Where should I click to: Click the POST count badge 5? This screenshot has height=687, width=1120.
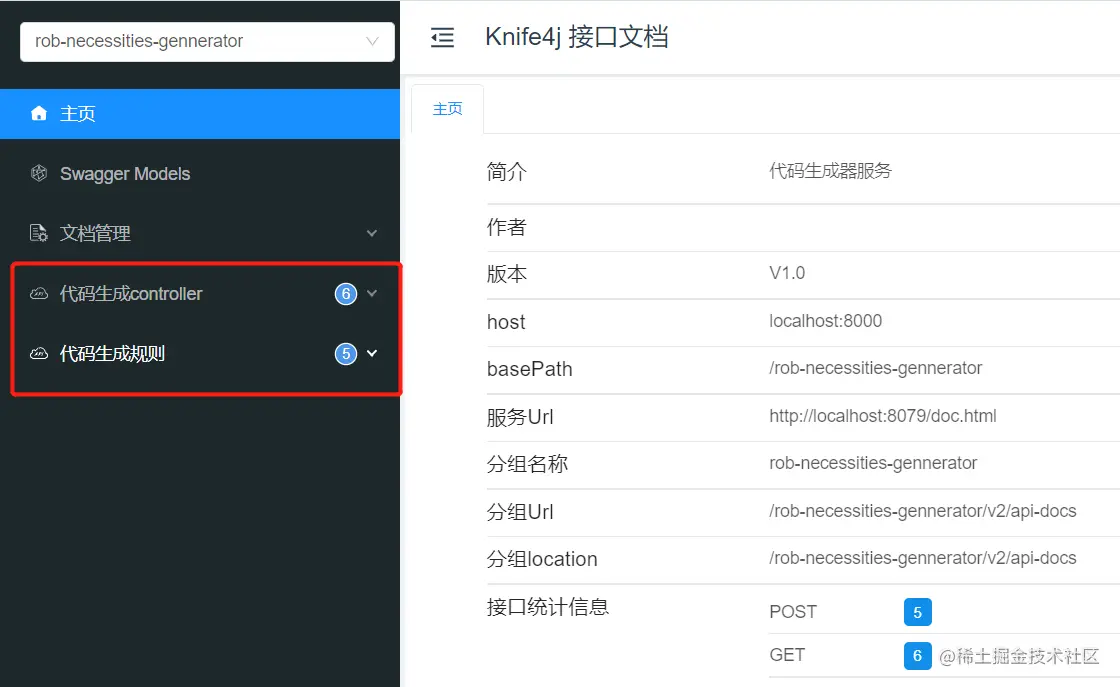pyautogui.click(x=917, y=612)
